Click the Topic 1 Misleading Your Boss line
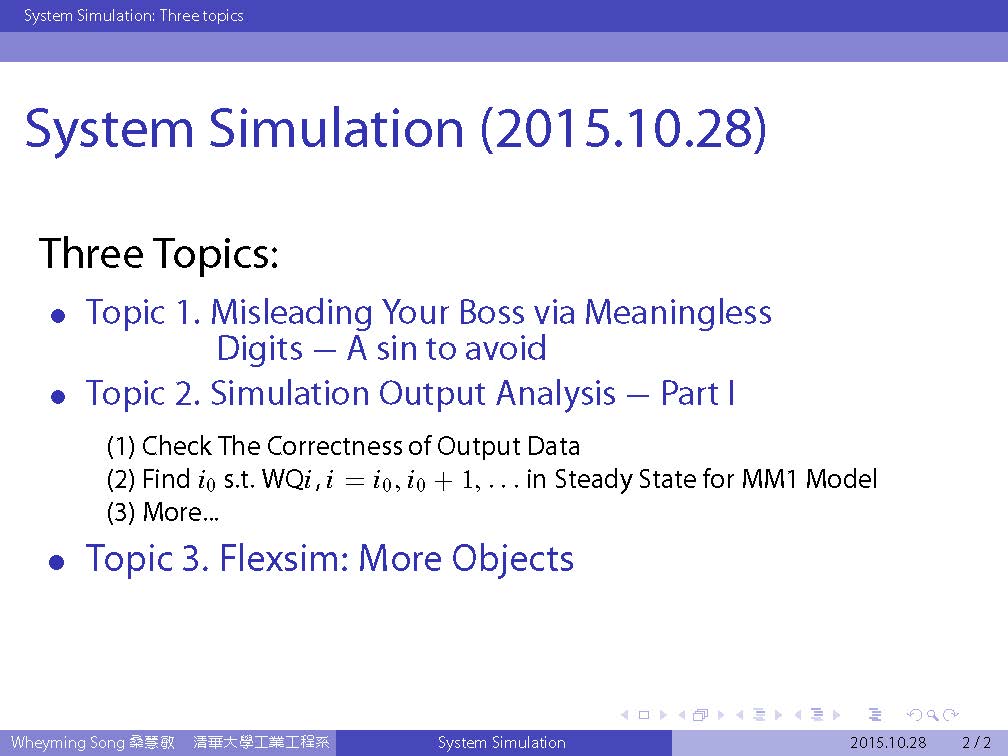This screenshot has height=756, width=1008. click(x=428, y=313)
